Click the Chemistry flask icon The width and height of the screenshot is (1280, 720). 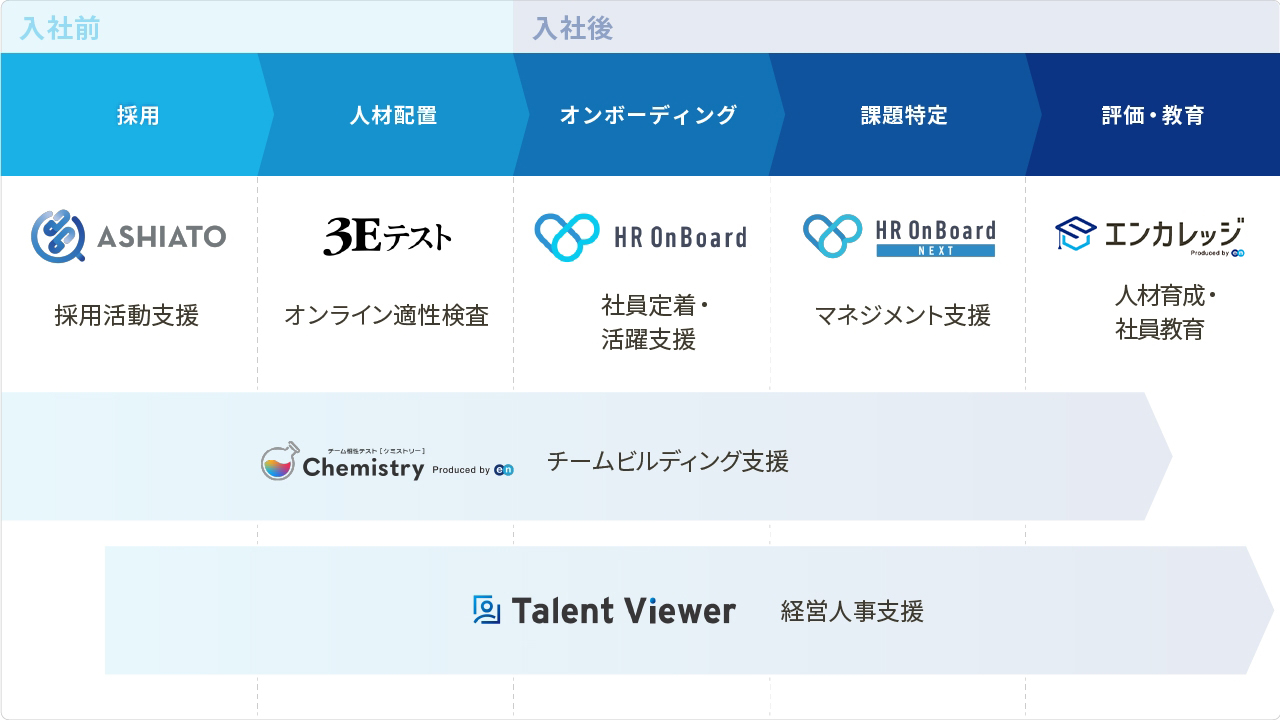[x=279, y=461]
